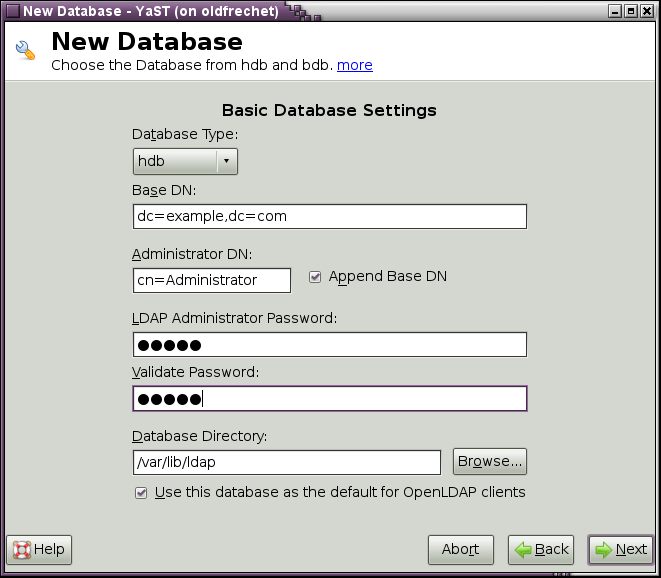Click the Validate Password field
The height and width of the screenshot is (578, 661).
329,399
